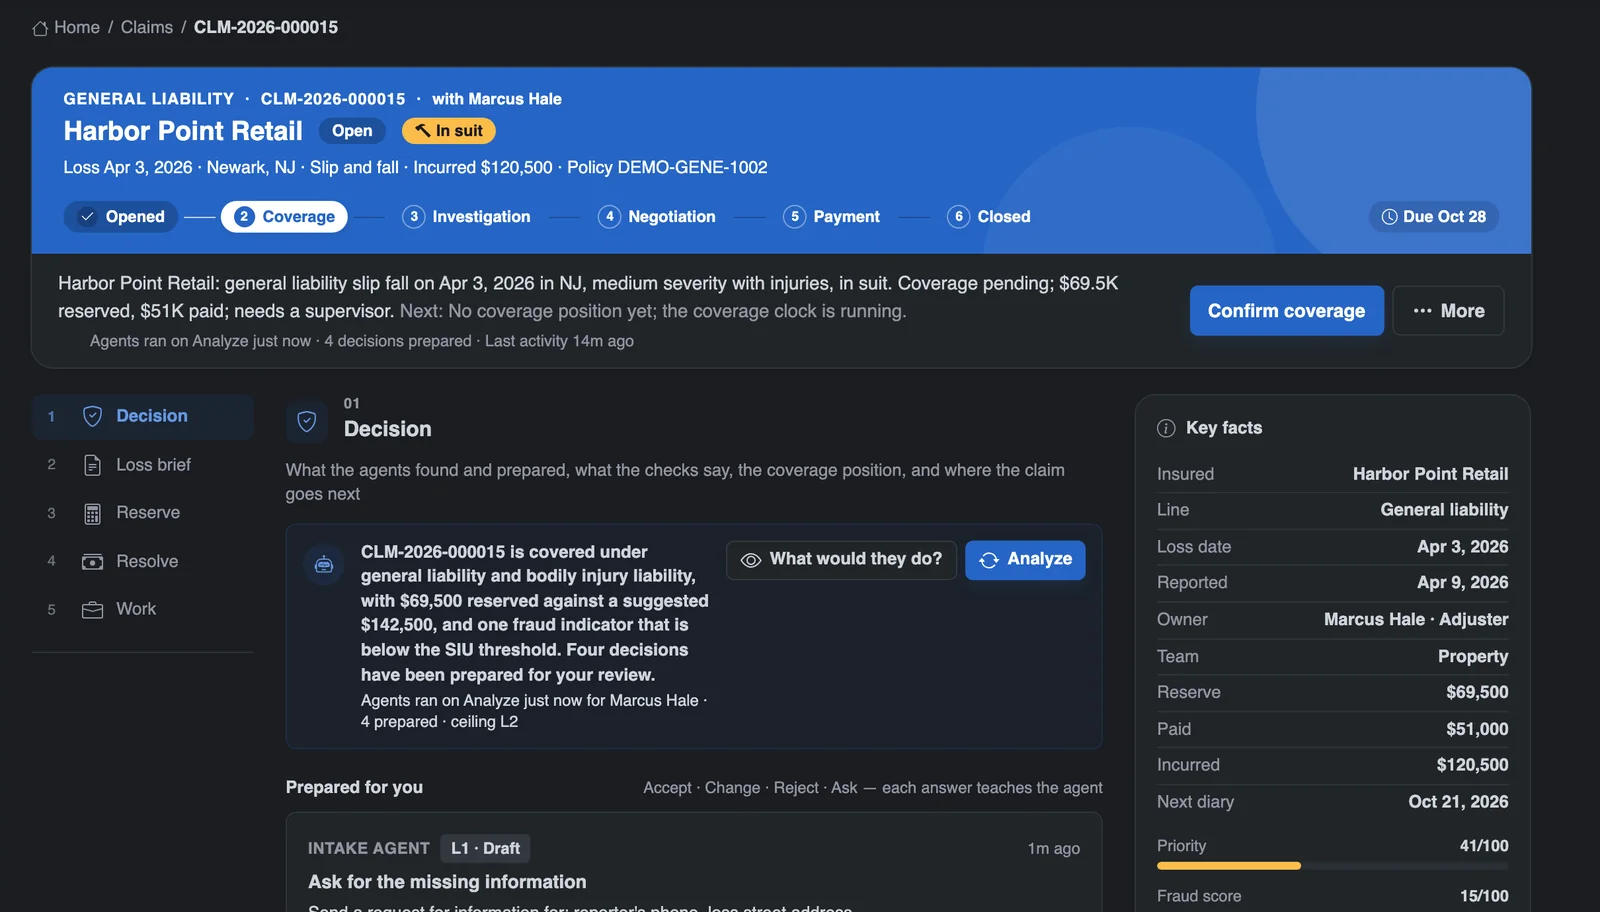Click the L1 · Draft badge

tap(485, 848)
